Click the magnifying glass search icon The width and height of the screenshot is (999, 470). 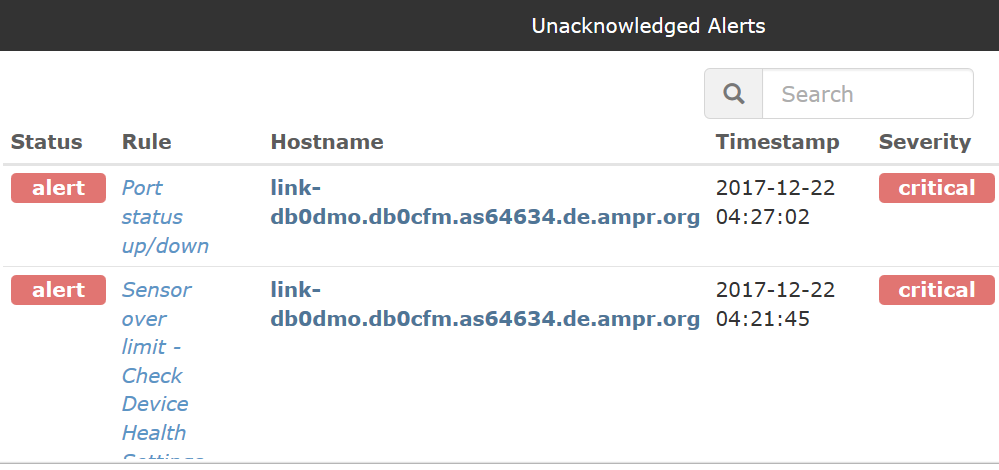[x=733, y=94]
